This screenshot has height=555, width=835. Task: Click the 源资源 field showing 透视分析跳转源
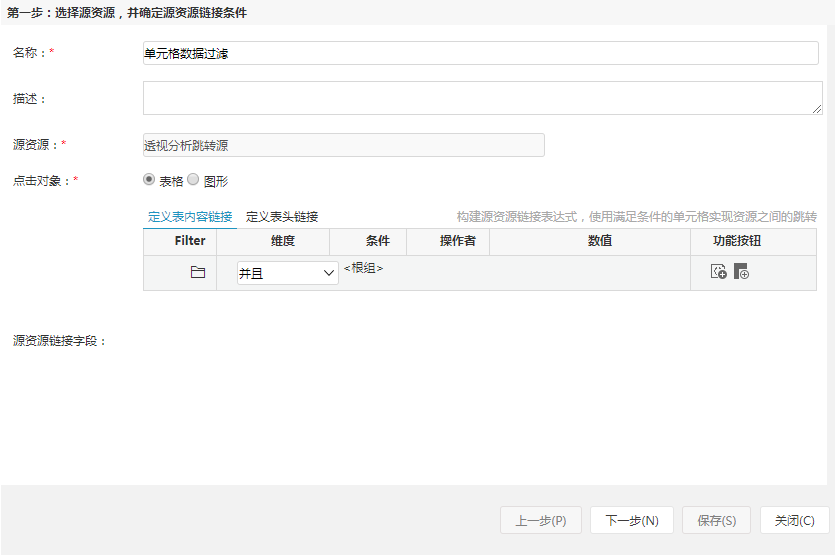(343, 145)
